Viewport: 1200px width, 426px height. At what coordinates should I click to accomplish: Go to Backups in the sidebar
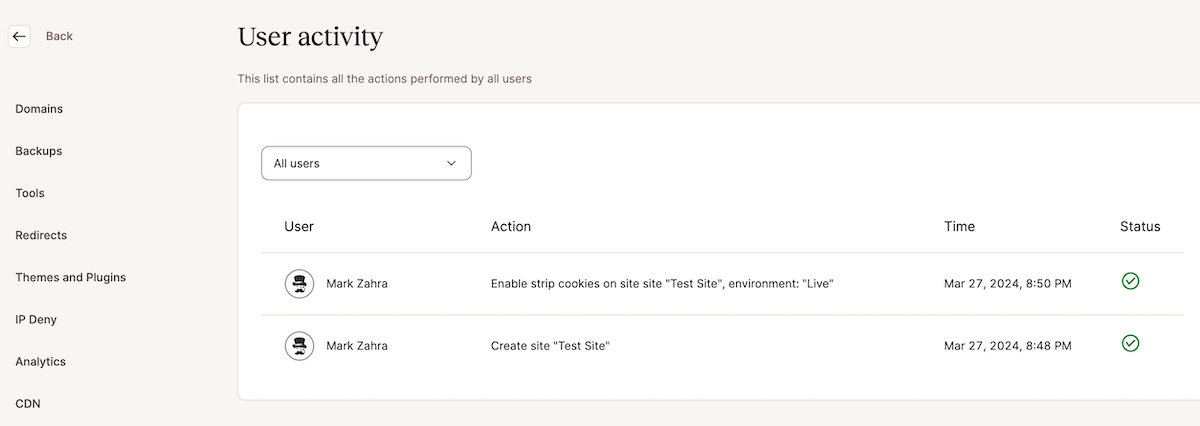[x=39, y=151]
